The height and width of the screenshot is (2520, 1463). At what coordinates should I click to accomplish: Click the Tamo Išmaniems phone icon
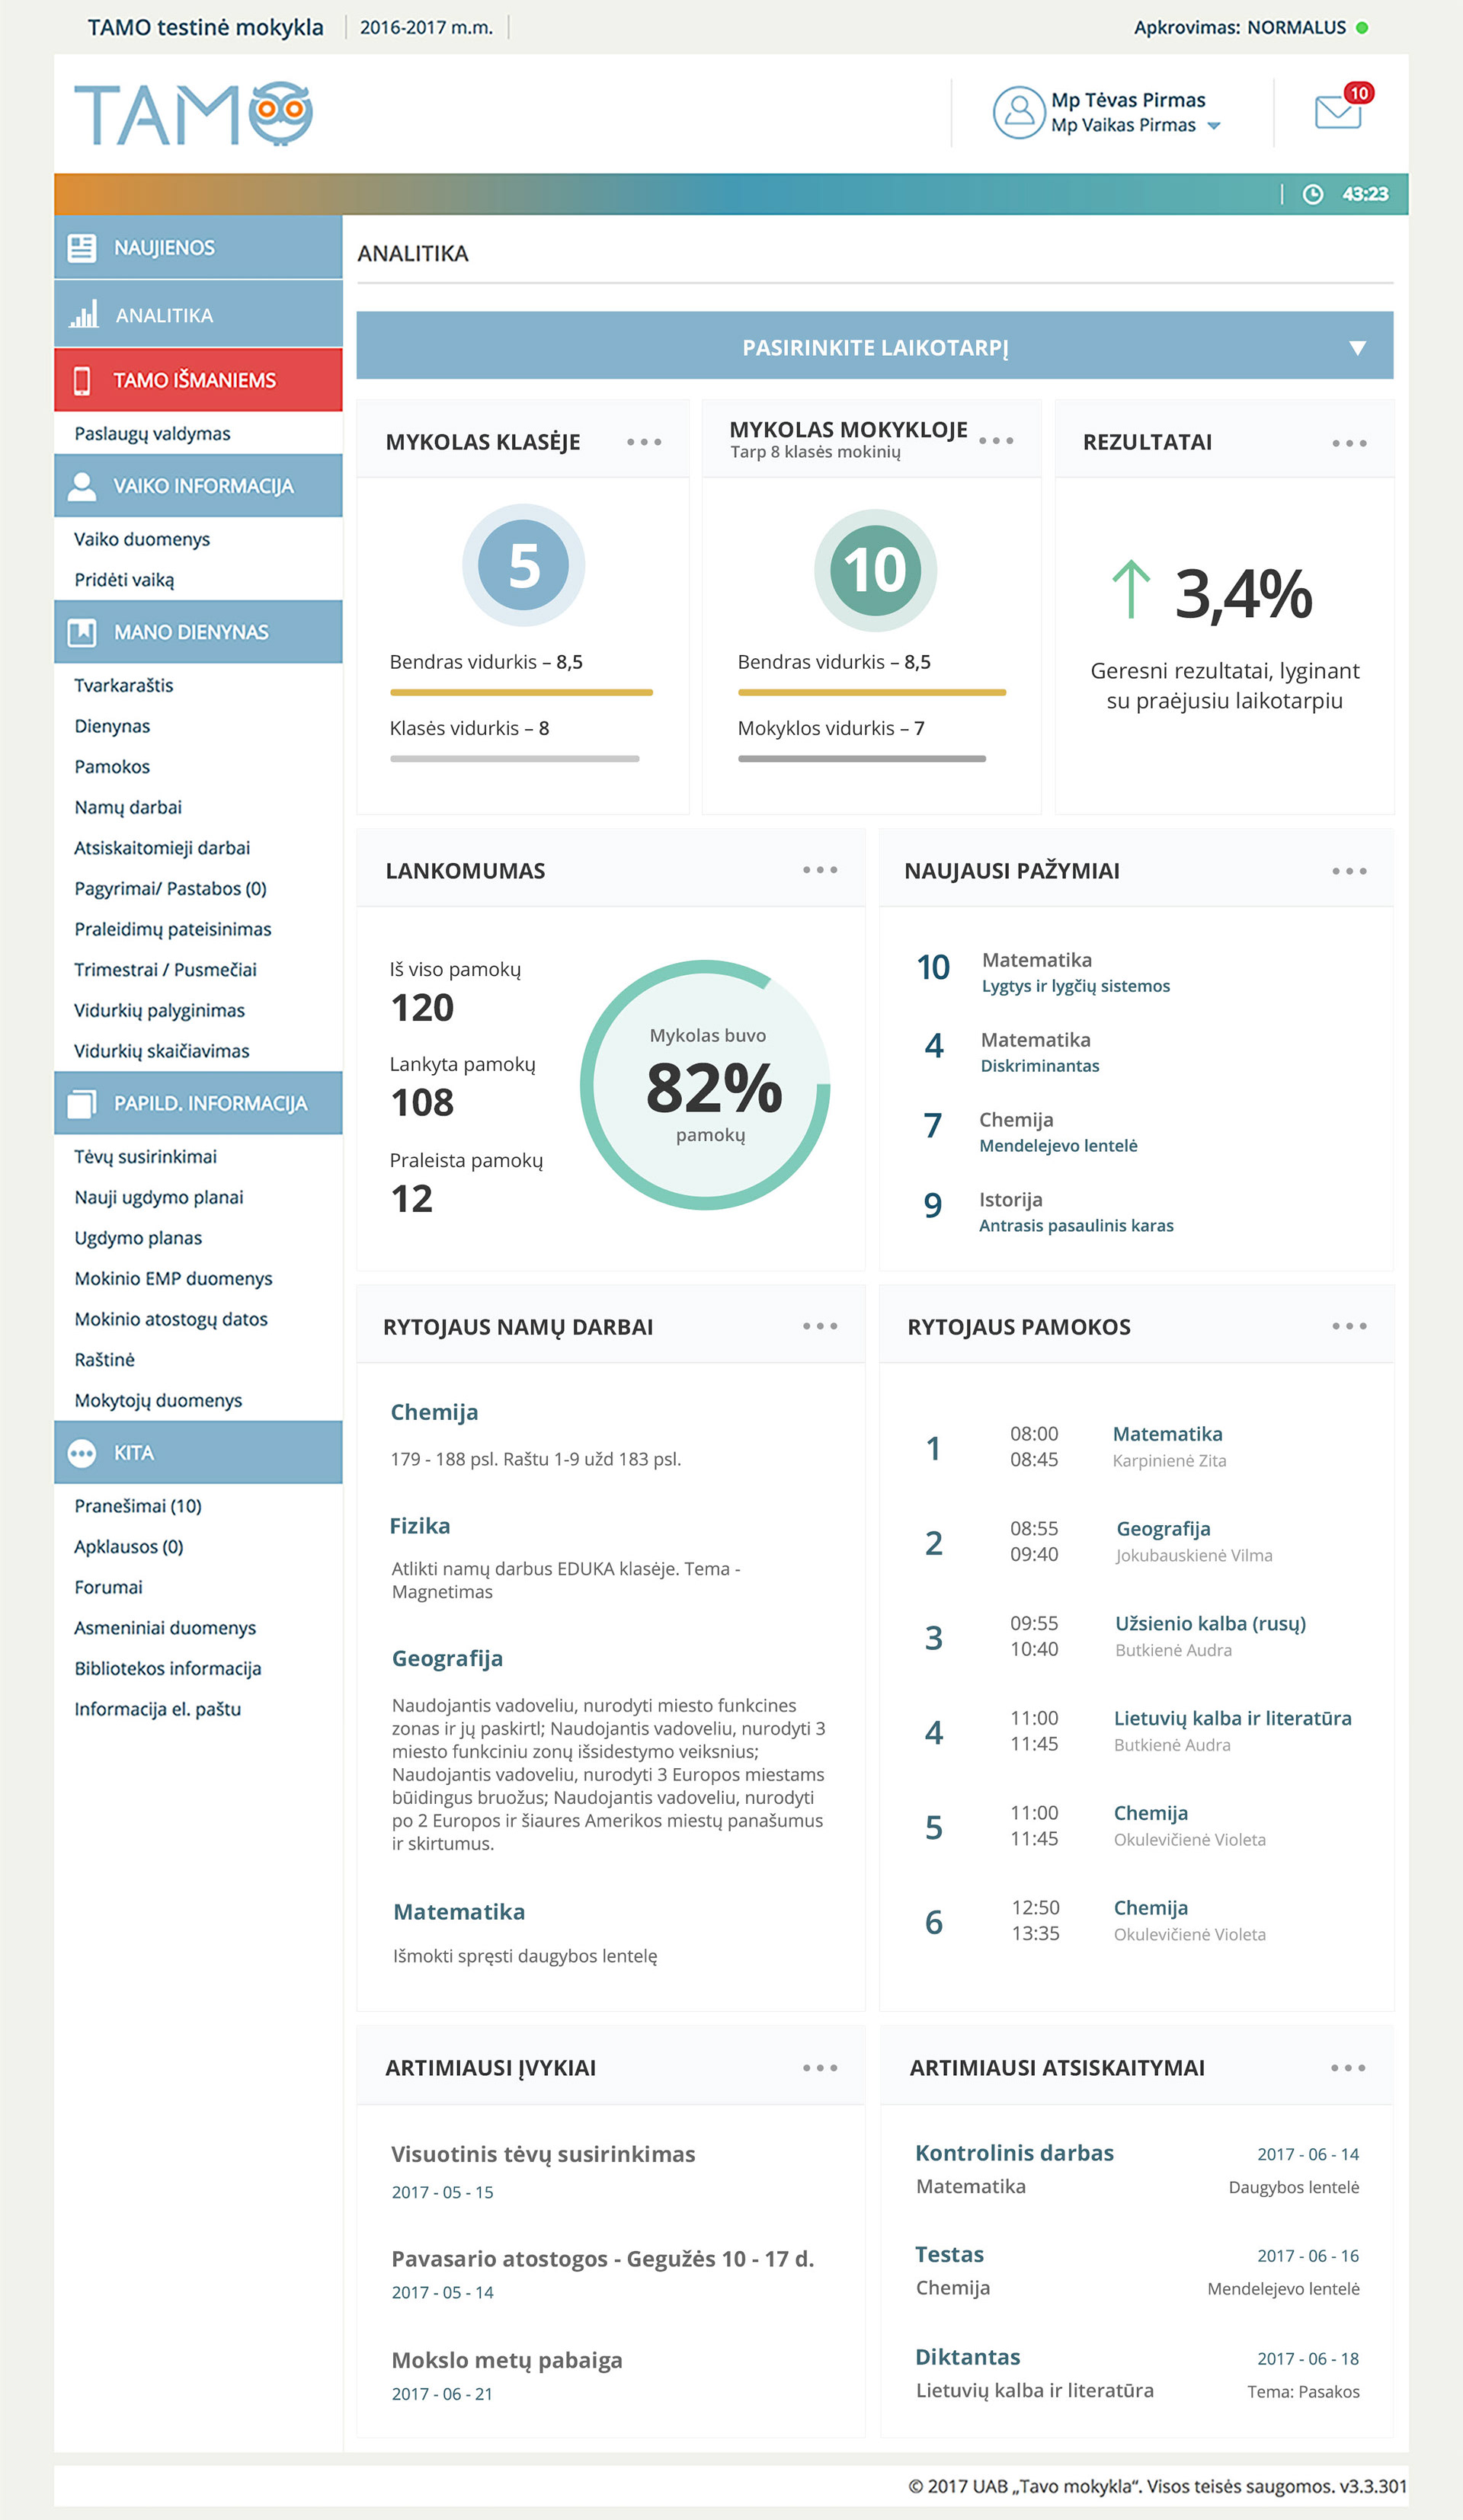coord(82,380)
